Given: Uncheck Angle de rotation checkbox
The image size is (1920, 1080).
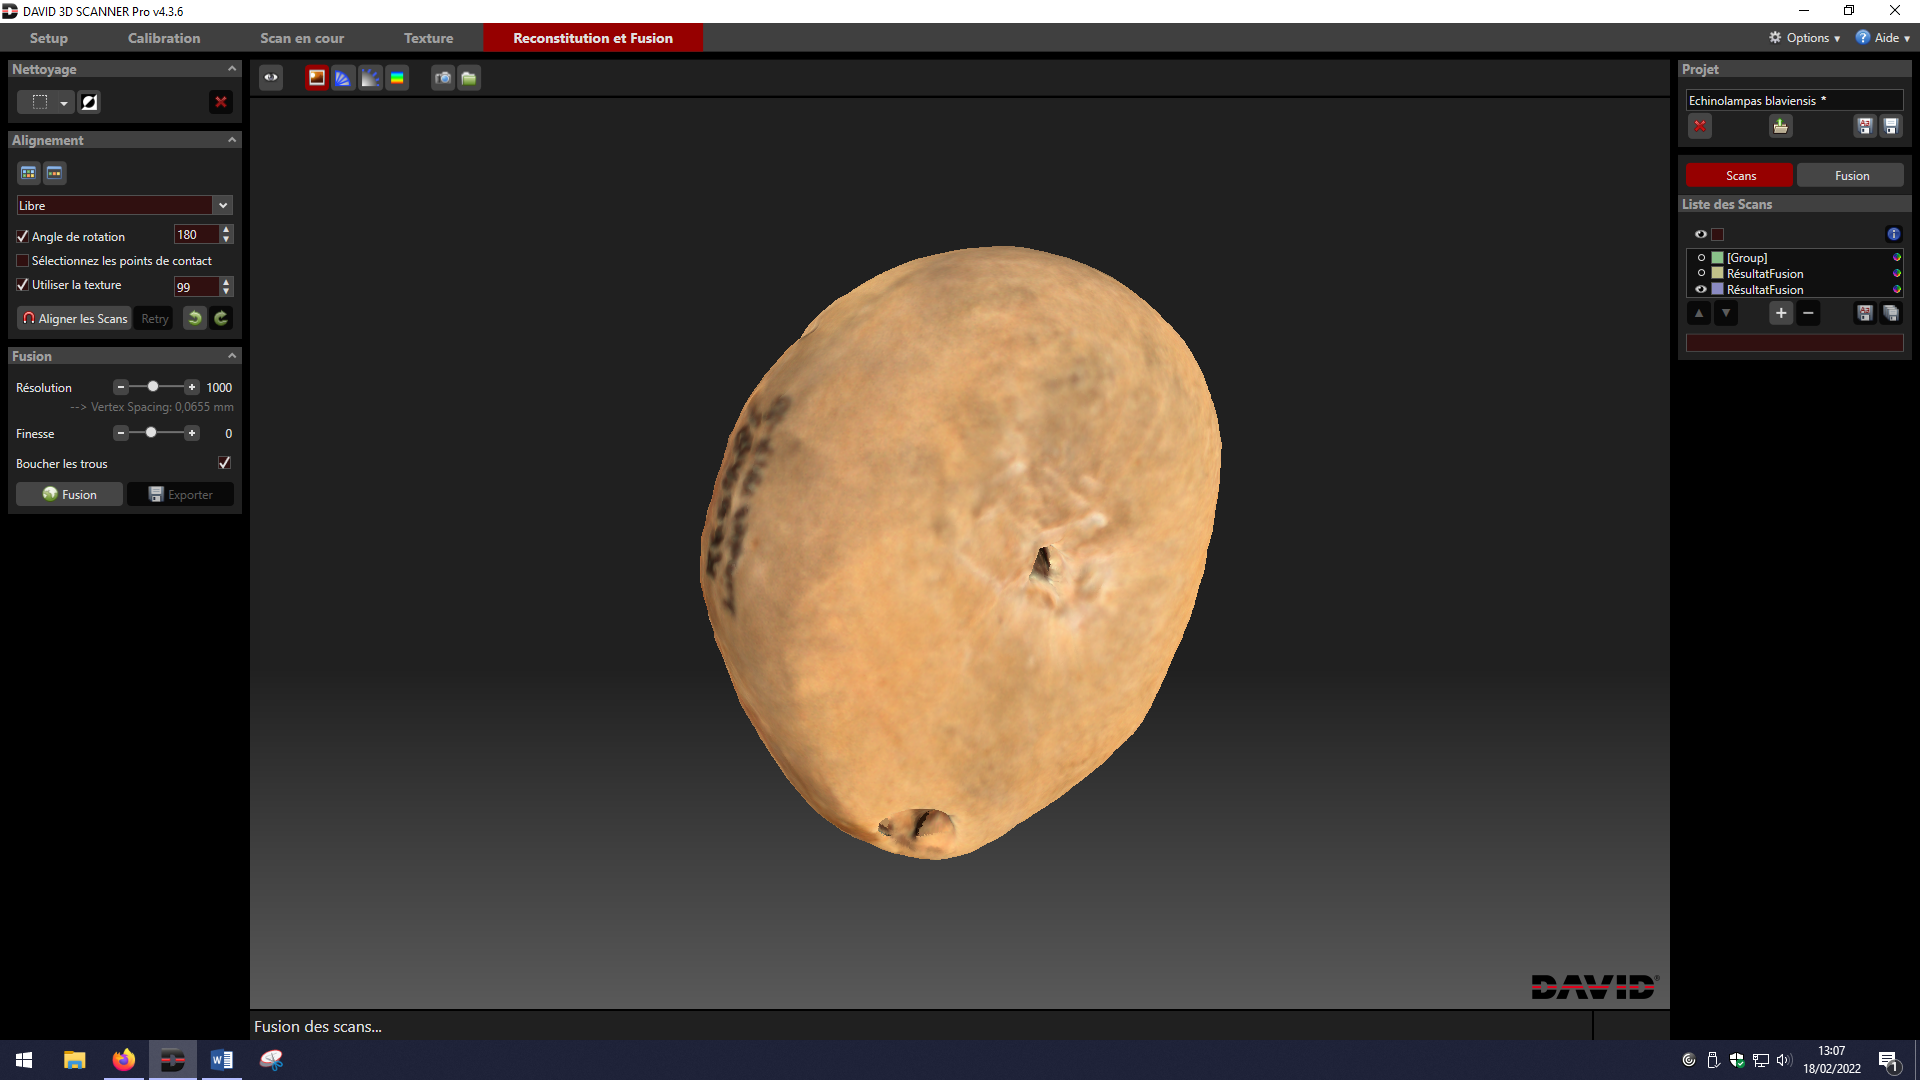Looking at the screenshot, I should point(22,237).
